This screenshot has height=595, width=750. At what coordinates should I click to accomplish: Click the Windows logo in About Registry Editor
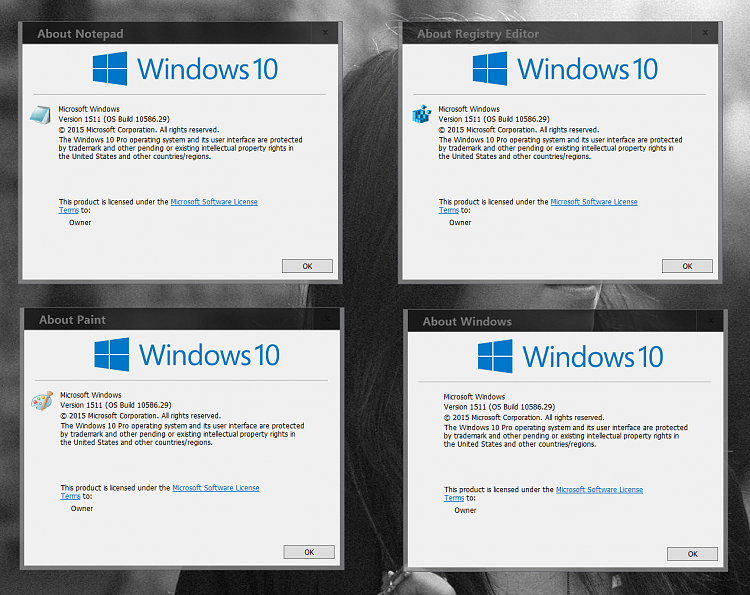tap(490, 68)
